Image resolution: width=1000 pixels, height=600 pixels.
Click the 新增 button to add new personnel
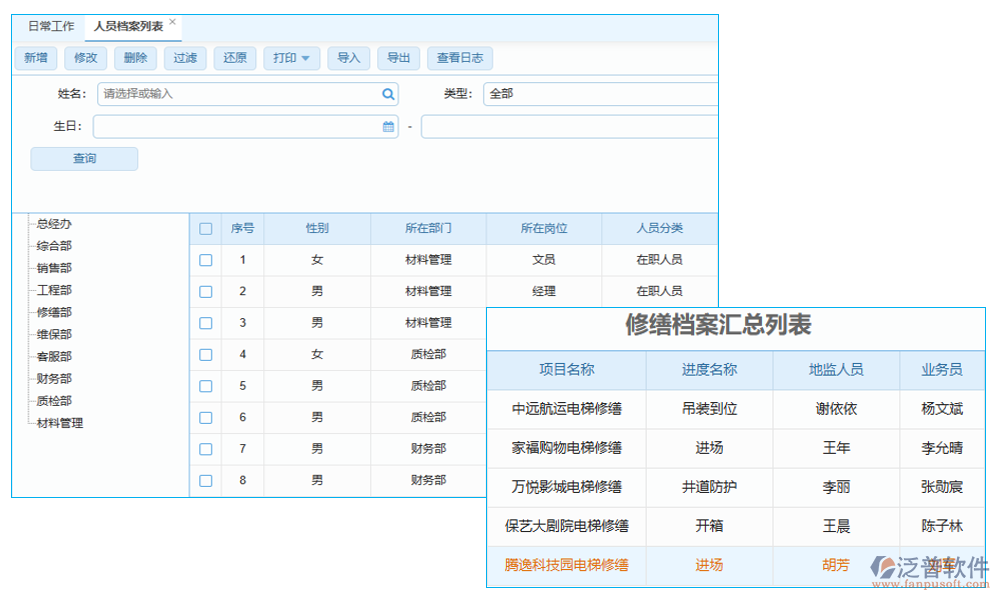[35, 58]
